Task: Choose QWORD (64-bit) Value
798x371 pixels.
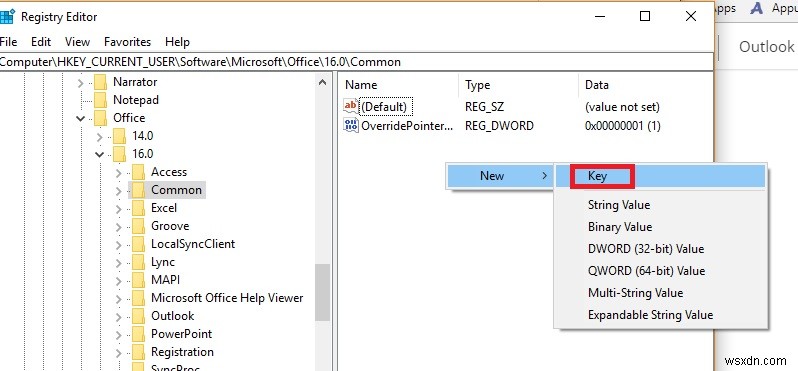Action: 660,271
